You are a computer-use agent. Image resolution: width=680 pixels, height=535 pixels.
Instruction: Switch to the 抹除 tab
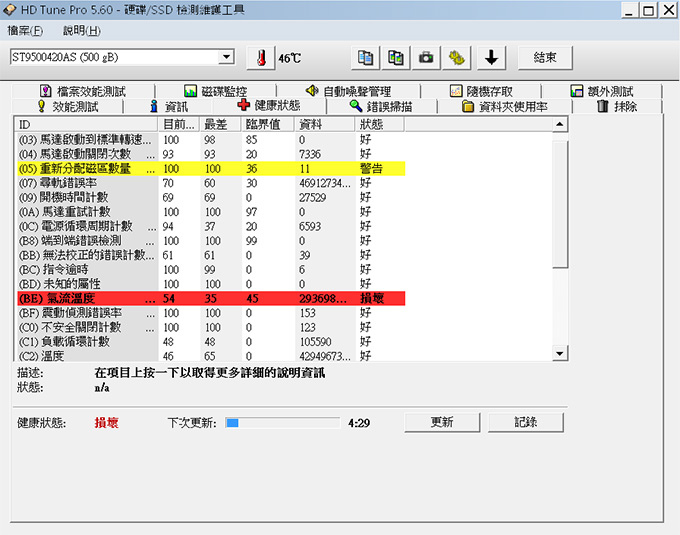coord(617,106)
